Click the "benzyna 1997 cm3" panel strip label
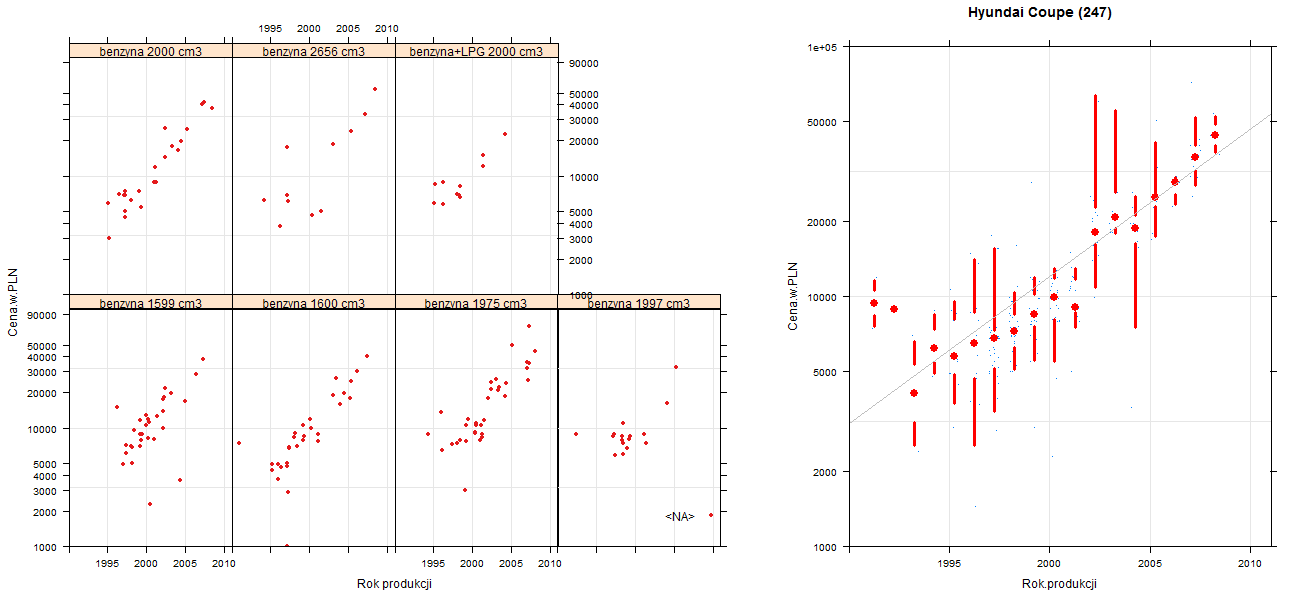The image size is (1300, 600). 639,303
